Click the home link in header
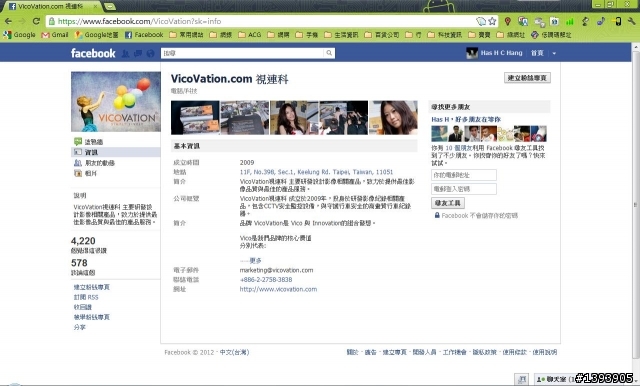 (x=537, y=53)
